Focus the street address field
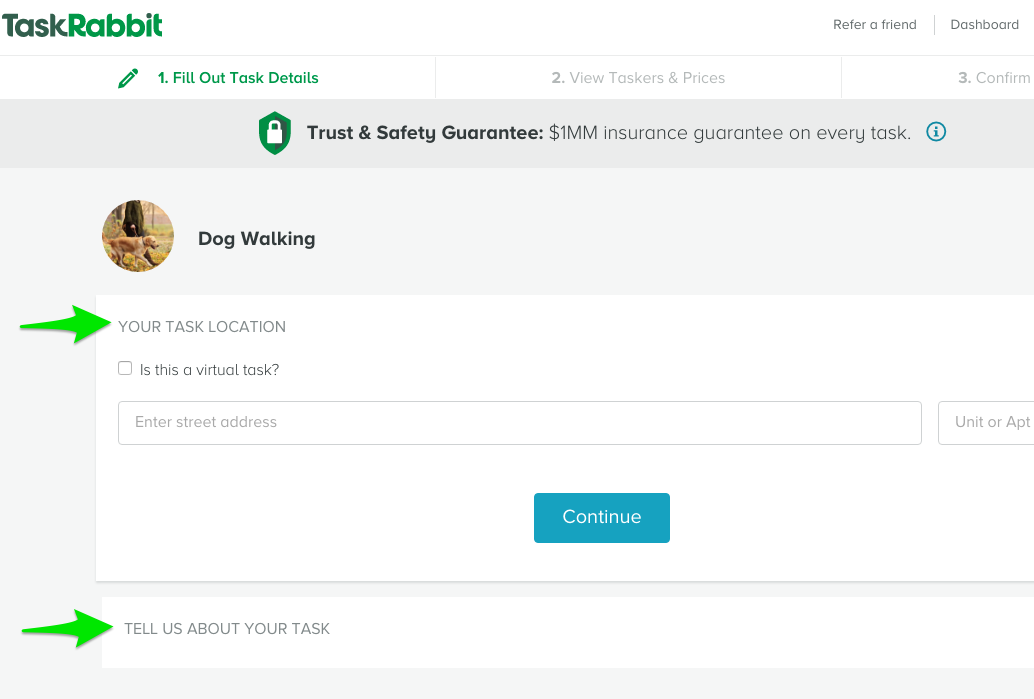1034x699 pixels. coord(520,423)
